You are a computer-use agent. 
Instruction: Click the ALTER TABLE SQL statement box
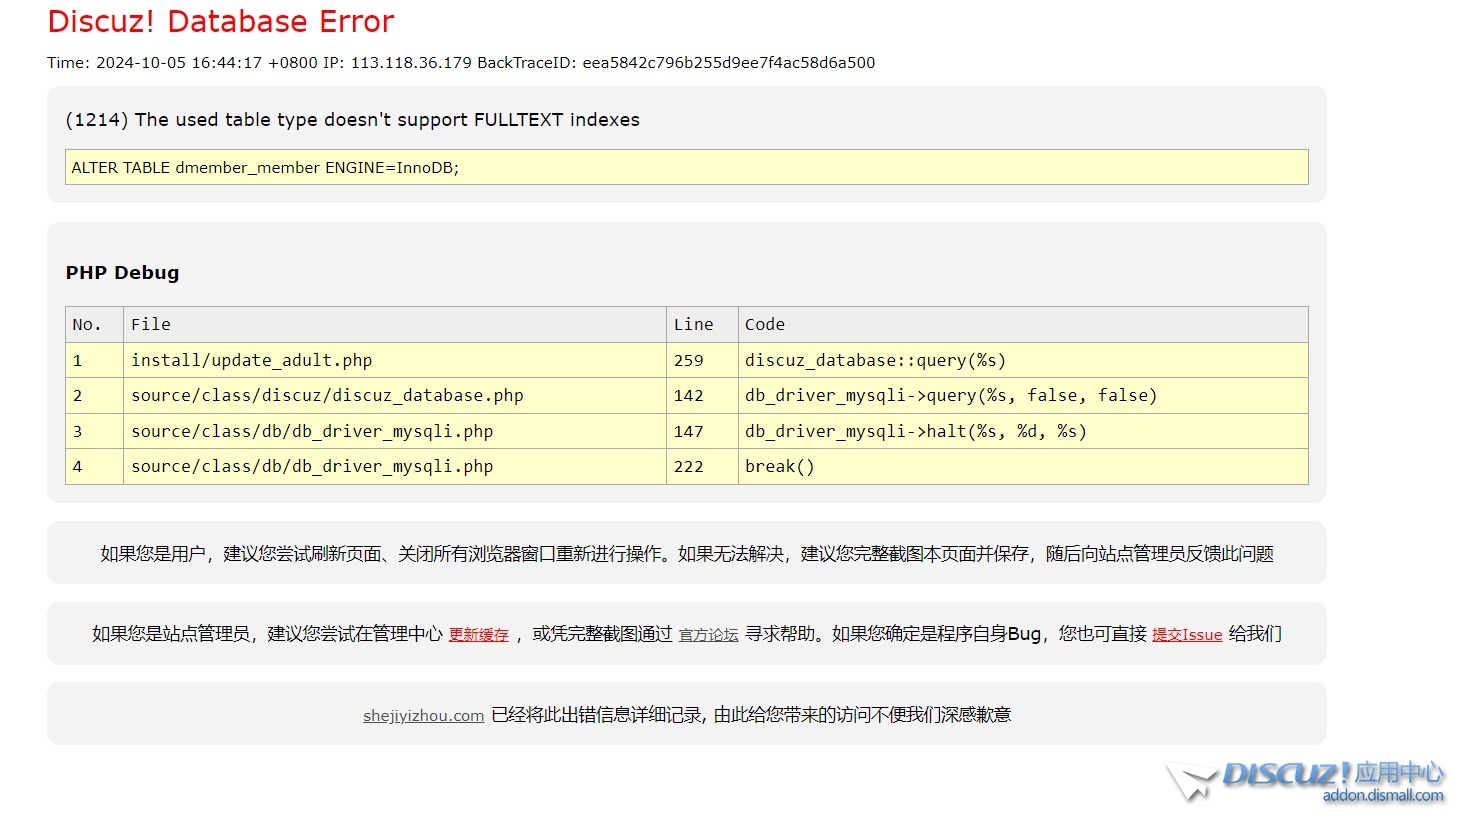pyautogui.click(x=686, y=168)
